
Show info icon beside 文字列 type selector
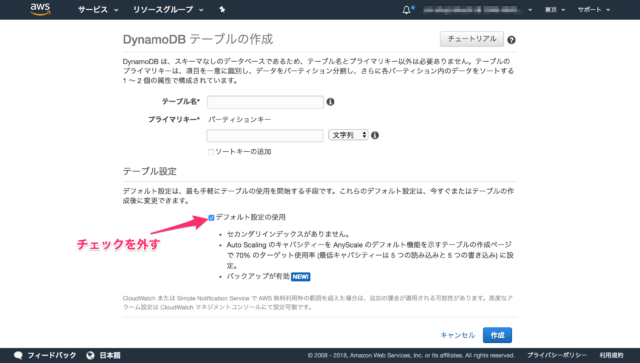(375, 135)
